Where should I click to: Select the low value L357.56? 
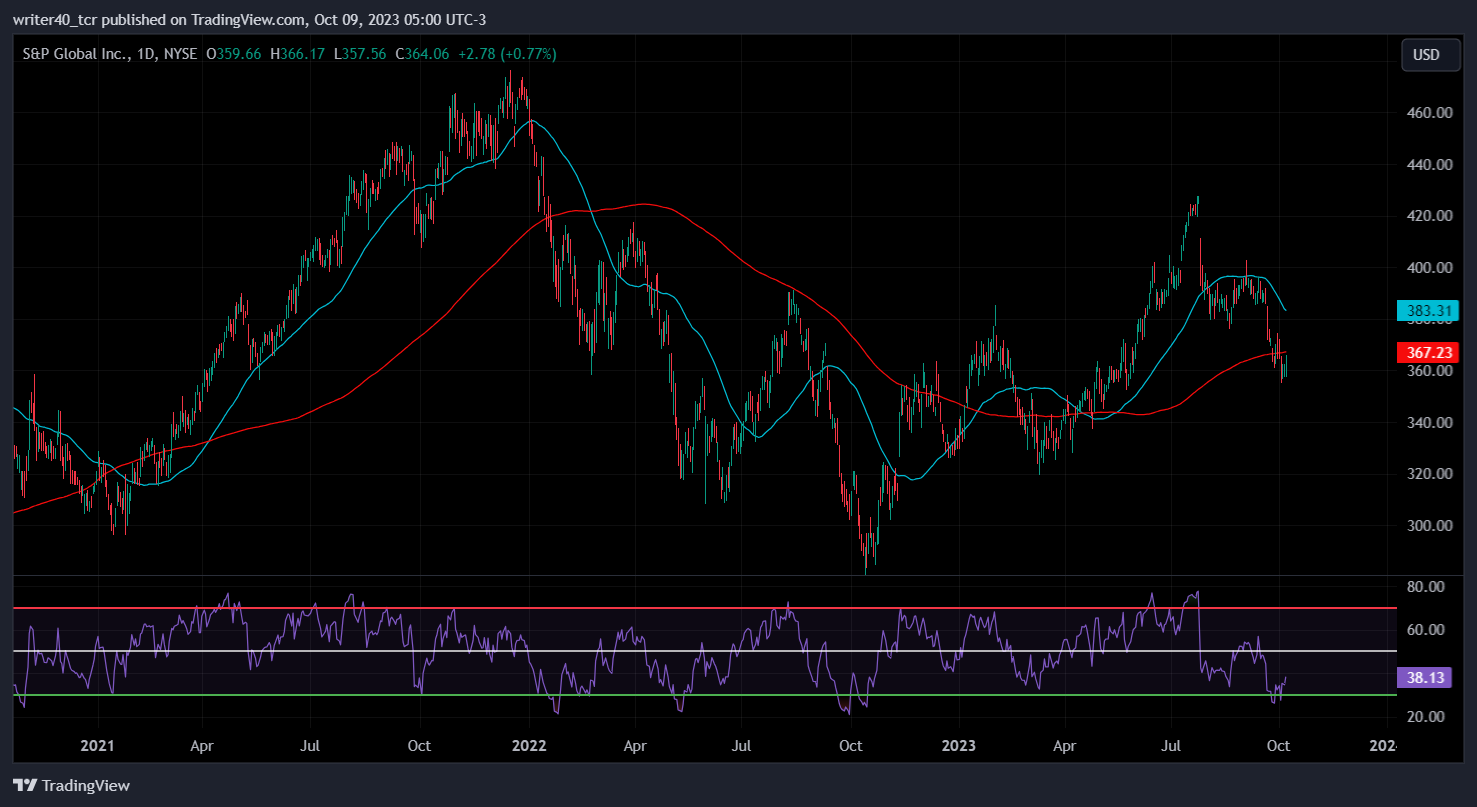pyautogui.click(x=360, y=54)
